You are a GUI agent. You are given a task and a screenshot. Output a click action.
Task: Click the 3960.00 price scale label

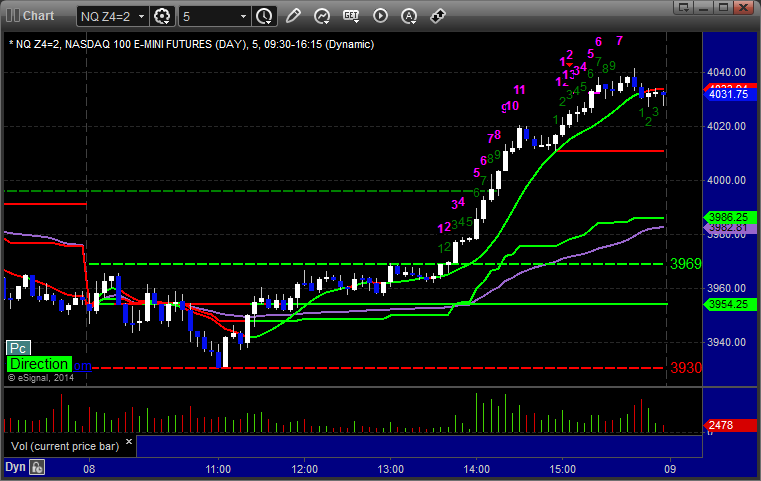tap(727, 288)
